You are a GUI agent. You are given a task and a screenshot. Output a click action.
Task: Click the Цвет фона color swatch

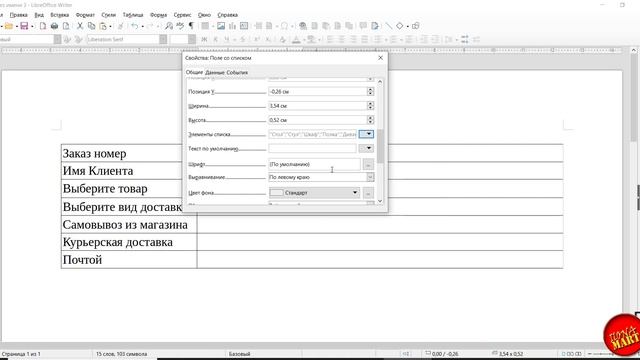(276, 192)
